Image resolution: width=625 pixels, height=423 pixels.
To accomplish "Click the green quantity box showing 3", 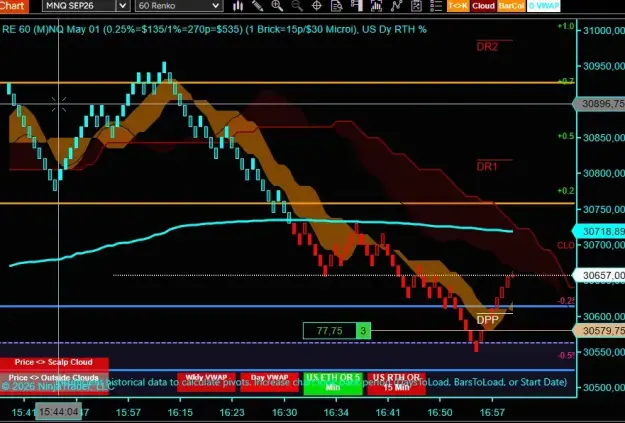I will (363, 331).
